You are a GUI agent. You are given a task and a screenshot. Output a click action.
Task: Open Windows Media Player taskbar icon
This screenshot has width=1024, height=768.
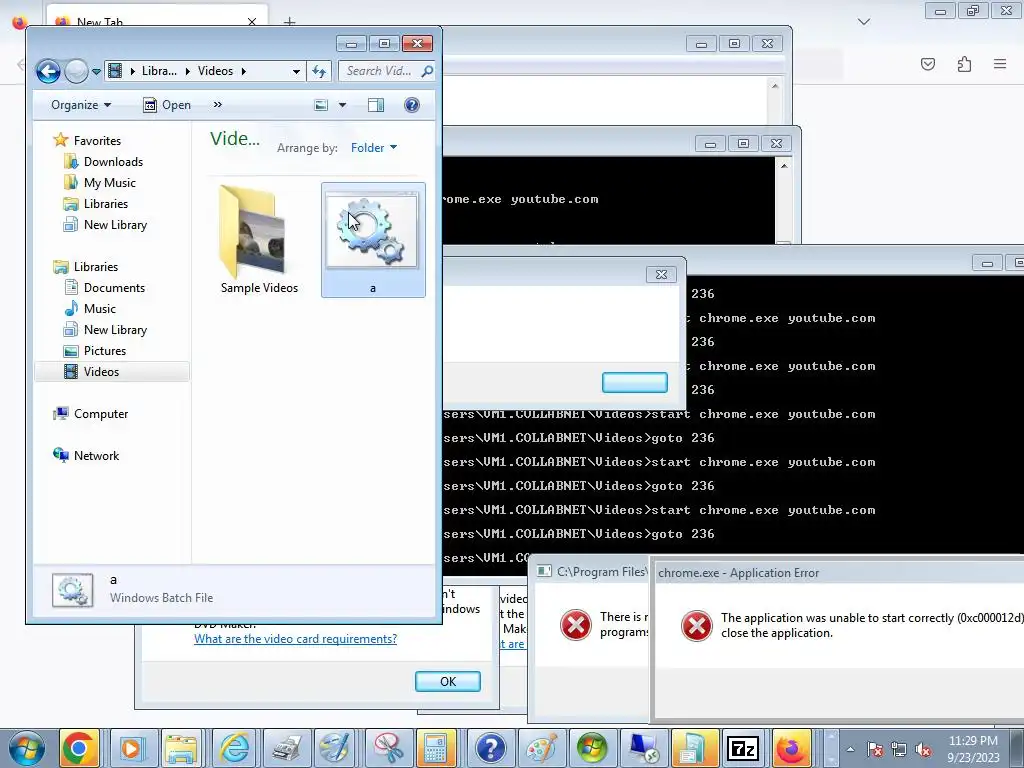tap(131, 748)
